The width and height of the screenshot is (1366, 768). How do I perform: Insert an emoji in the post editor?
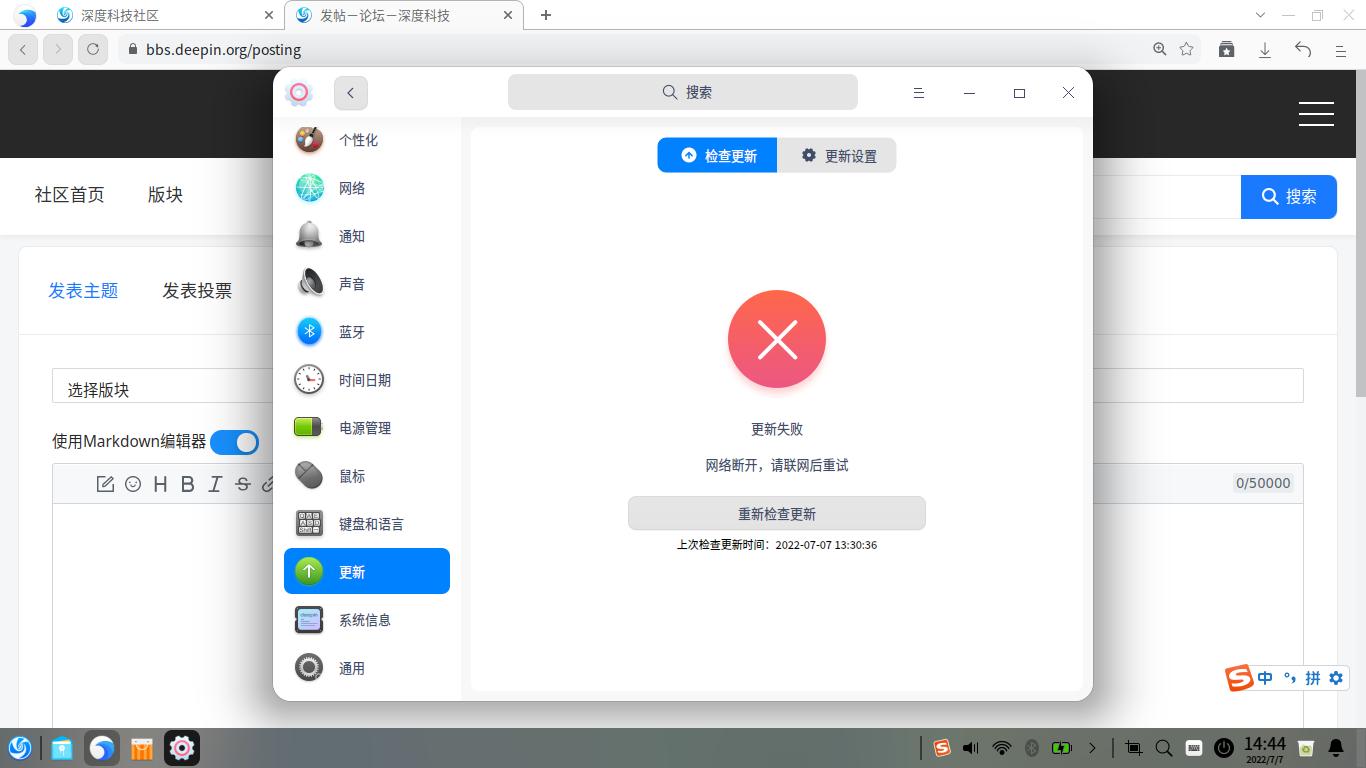click(133, 484)
